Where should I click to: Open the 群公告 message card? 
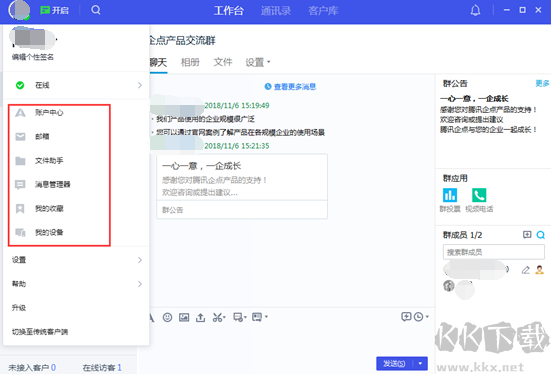(242, 186)
